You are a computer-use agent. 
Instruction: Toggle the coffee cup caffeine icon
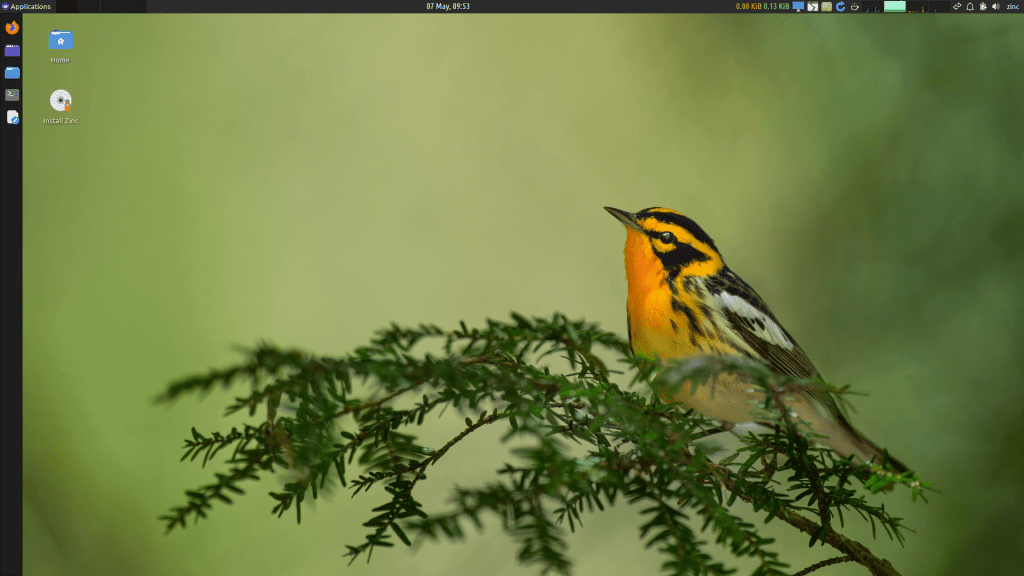click(855, 6)
